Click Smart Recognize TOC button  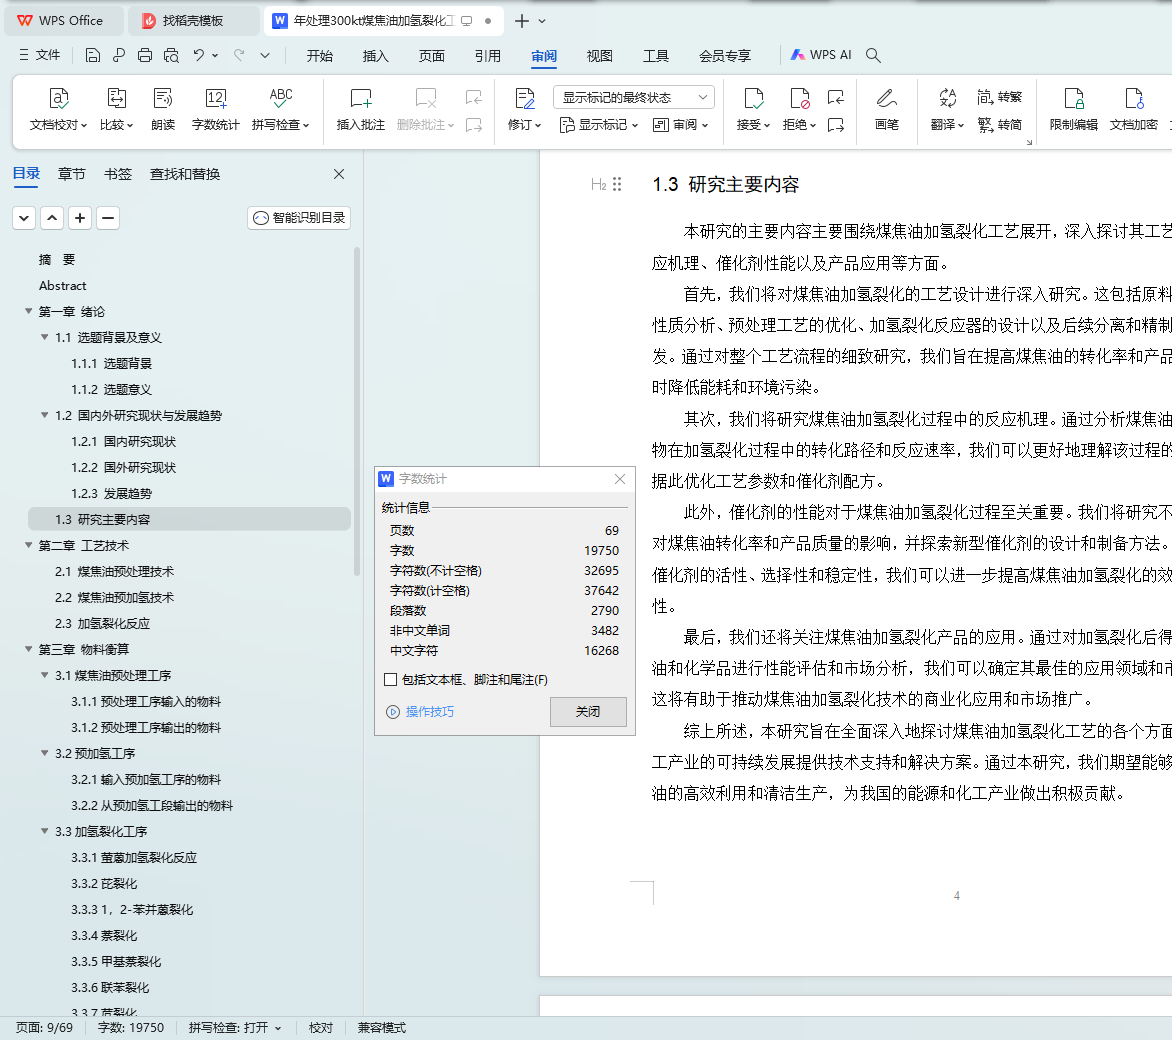299,218
